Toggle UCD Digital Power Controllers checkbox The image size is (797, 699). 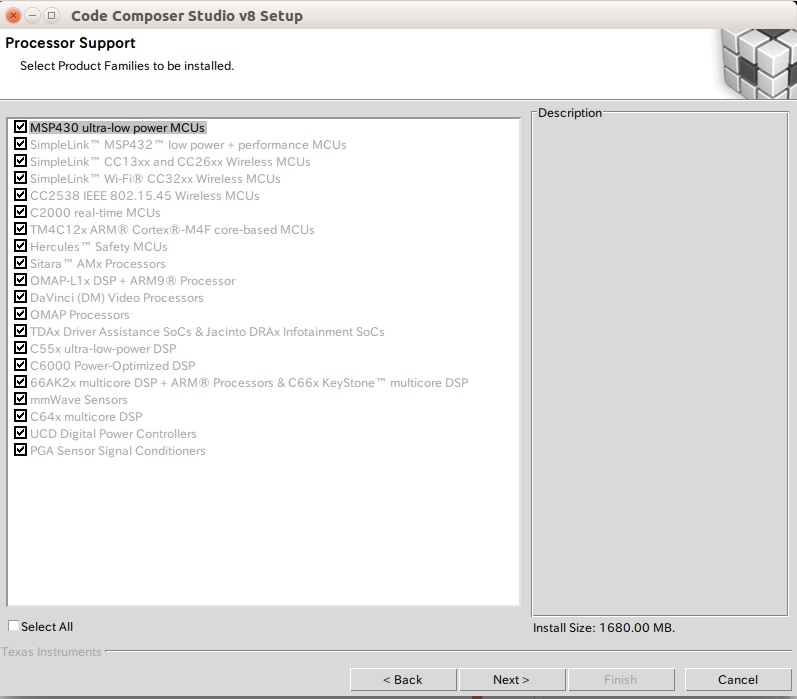point(20,433)
